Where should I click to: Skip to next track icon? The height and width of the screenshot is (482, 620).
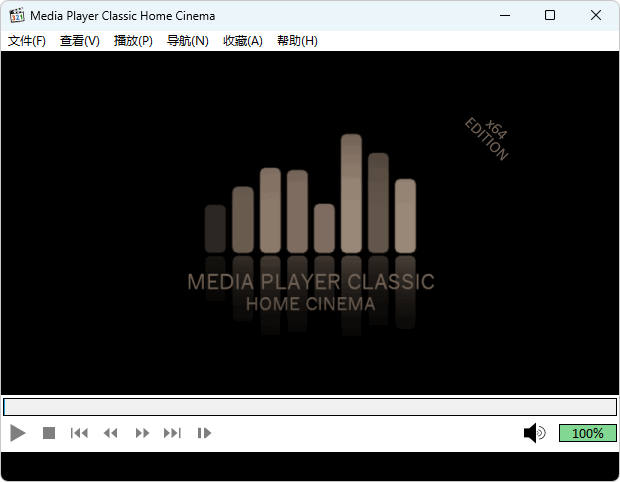[x=173, y=433]
